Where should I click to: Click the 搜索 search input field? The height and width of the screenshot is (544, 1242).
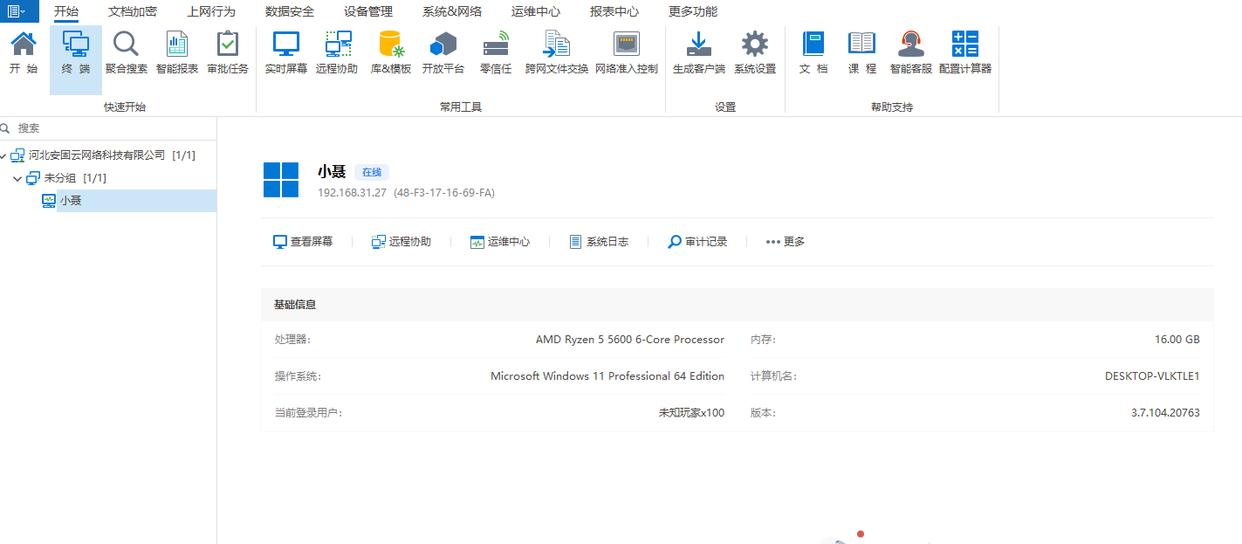110,128
